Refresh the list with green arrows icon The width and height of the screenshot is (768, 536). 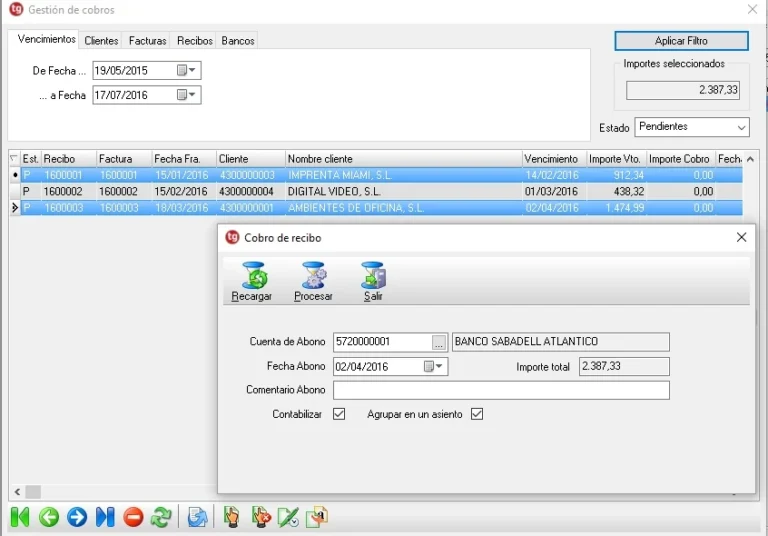click(161, 517)
